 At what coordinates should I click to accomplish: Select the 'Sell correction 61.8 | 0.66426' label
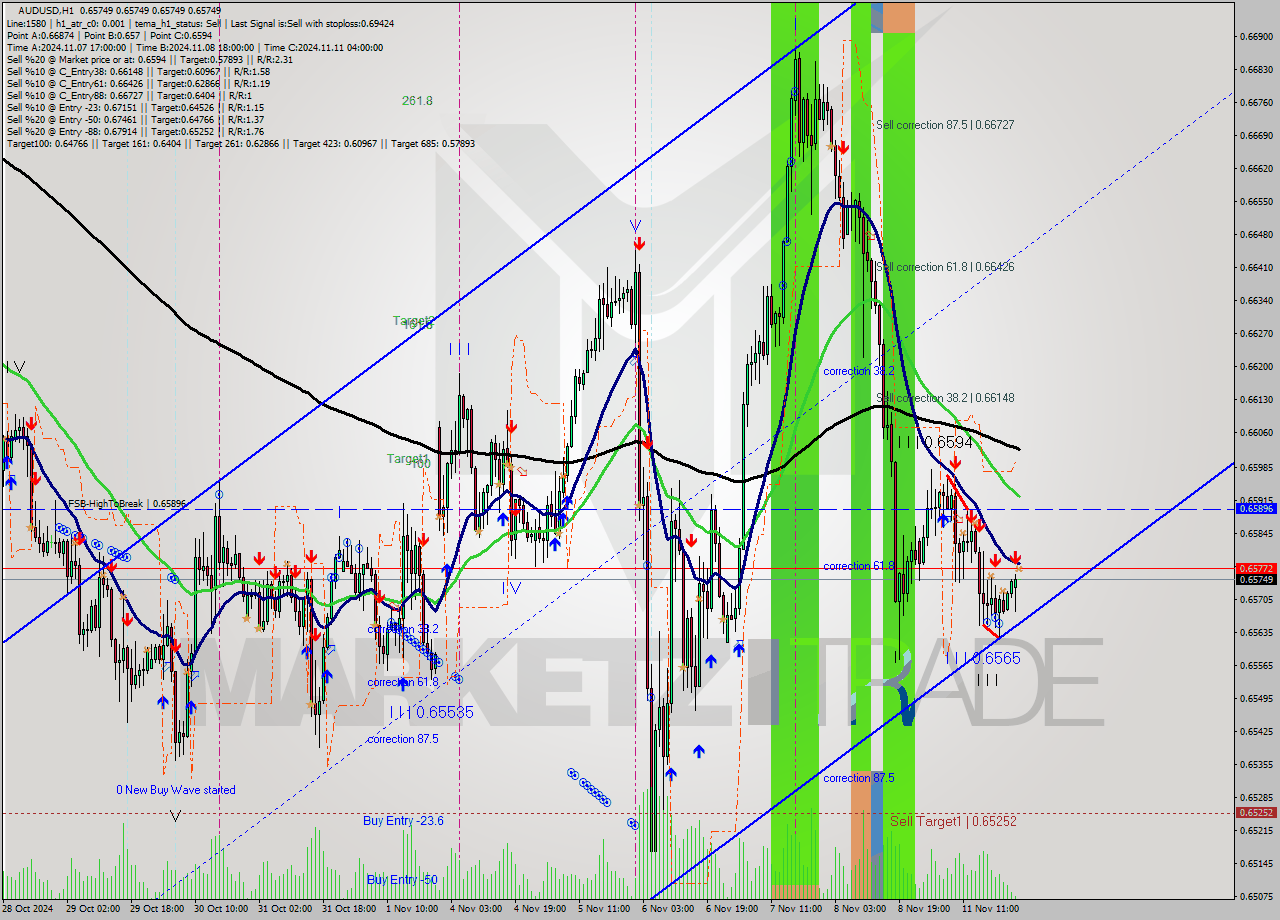[945, 267]
